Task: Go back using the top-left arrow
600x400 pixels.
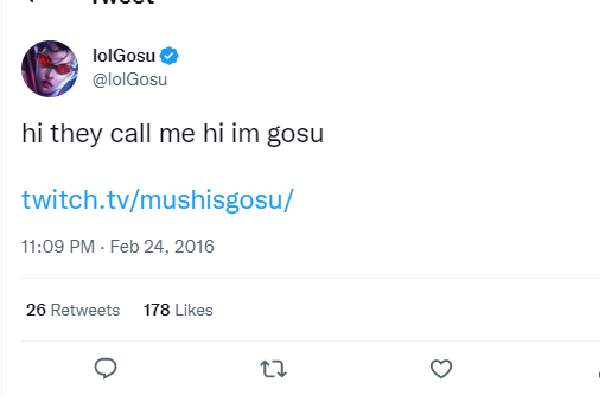Action: 30,3
